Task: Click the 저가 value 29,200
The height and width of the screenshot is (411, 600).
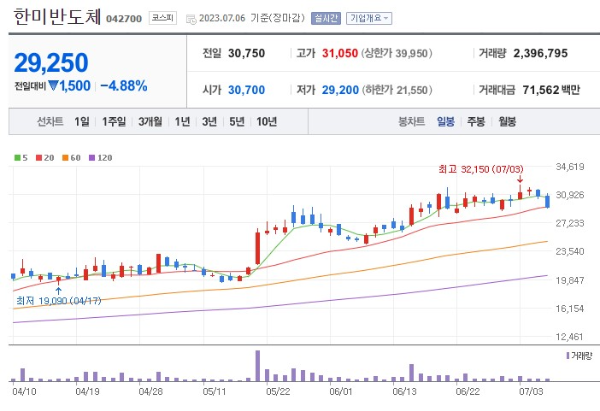Action: pyautogui.click(x=340, y=90)
